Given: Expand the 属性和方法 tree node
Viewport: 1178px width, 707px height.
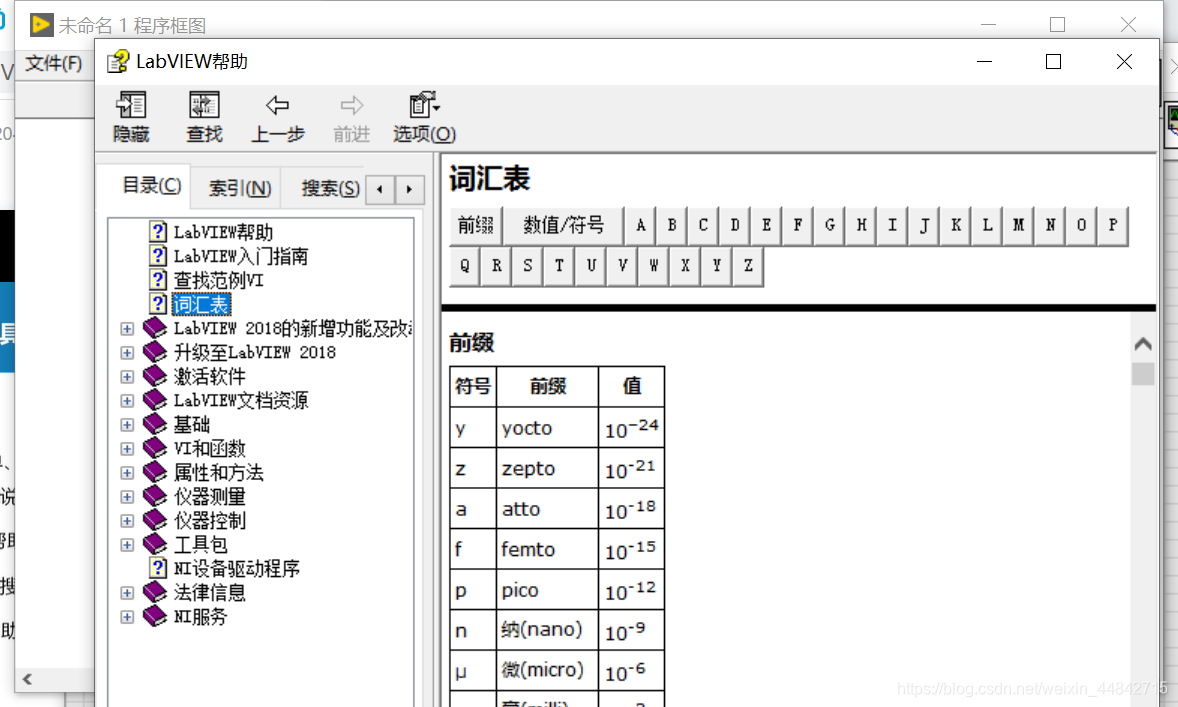Looking at the screenshot, I should coord(127,473).
